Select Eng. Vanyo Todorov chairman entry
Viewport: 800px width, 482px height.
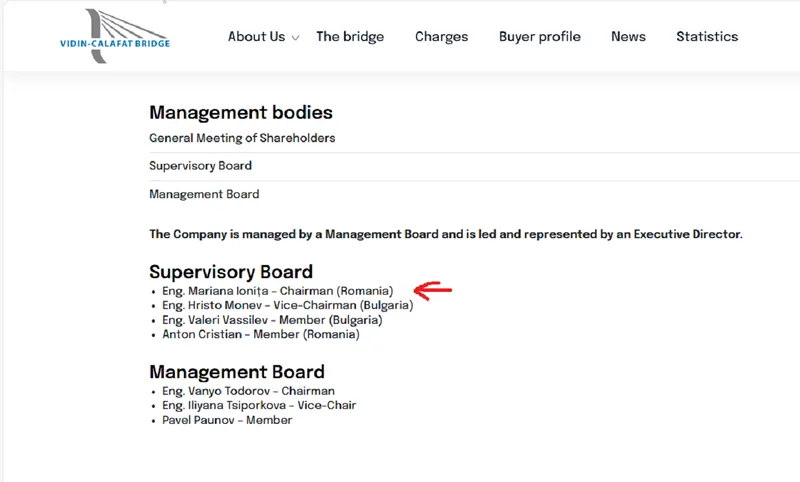click(248, 391)
